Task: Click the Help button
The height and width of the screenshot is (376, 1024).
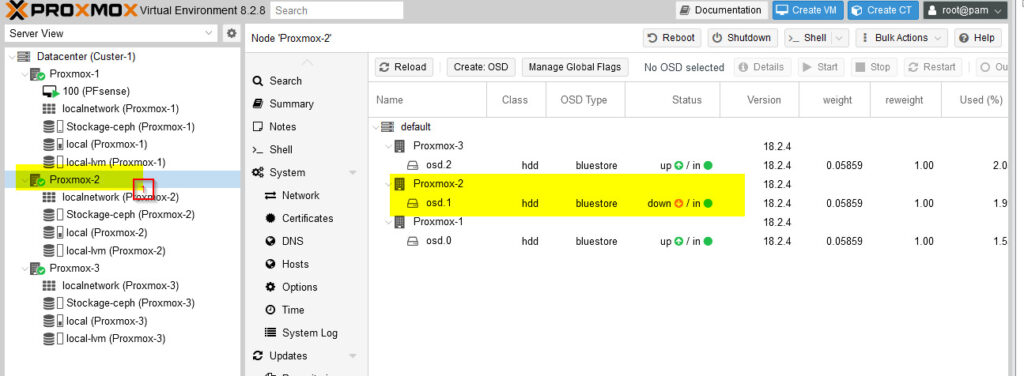Action: [x=978, y=38]
